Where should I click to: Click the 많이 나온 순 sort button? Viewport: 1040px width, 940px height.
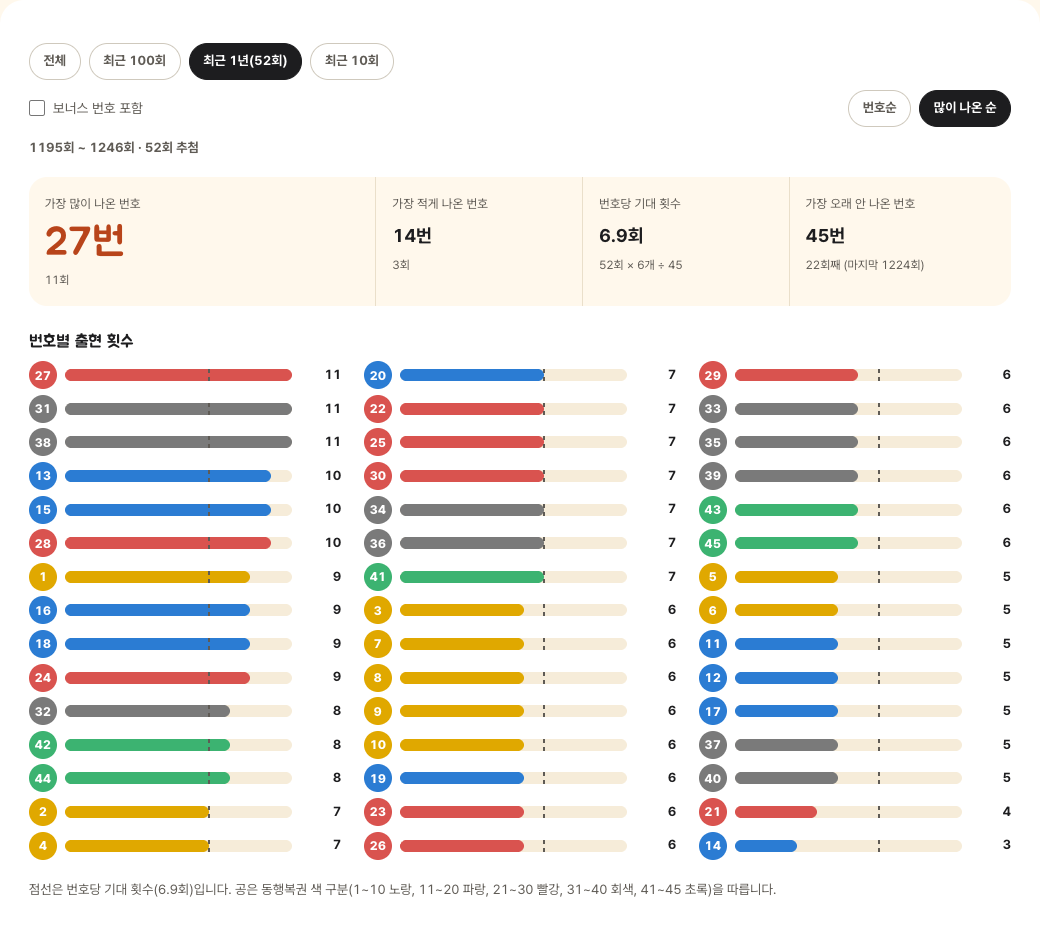tap(965, 108)
